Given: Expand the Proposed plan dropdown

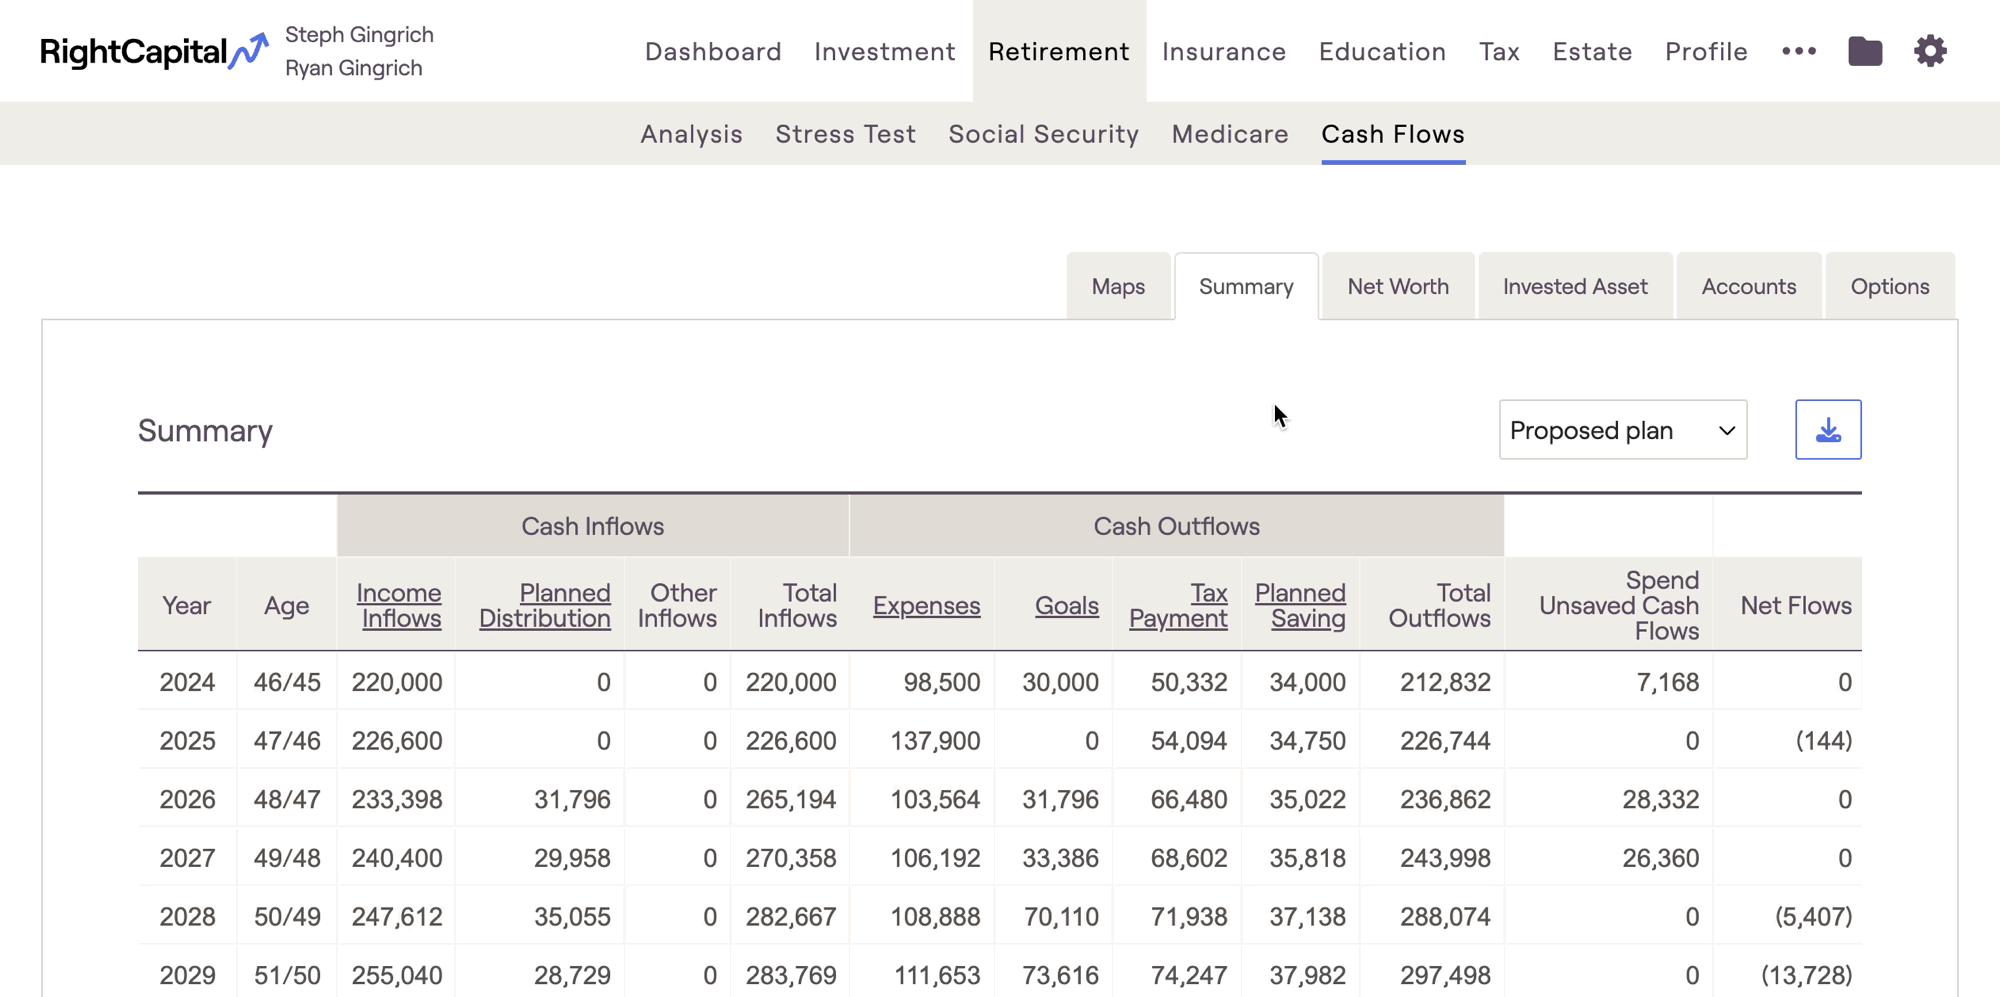Looking at the screenshot, I should 1622,430.
